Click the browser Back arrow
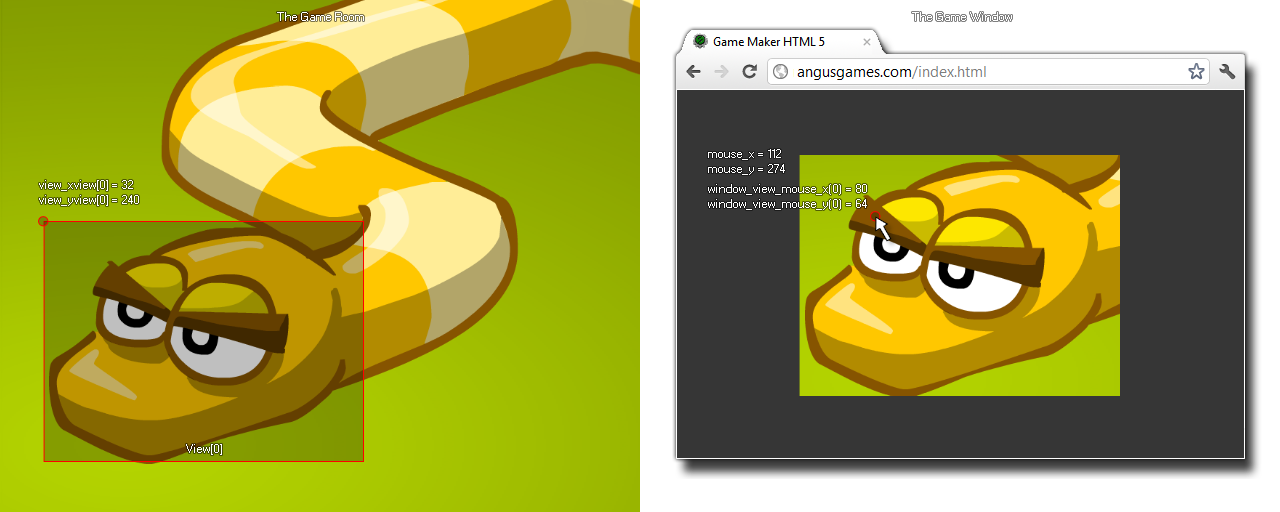The width and height of the screenshot is (1280, 512). pyautogui.click(x=693, y=71)
